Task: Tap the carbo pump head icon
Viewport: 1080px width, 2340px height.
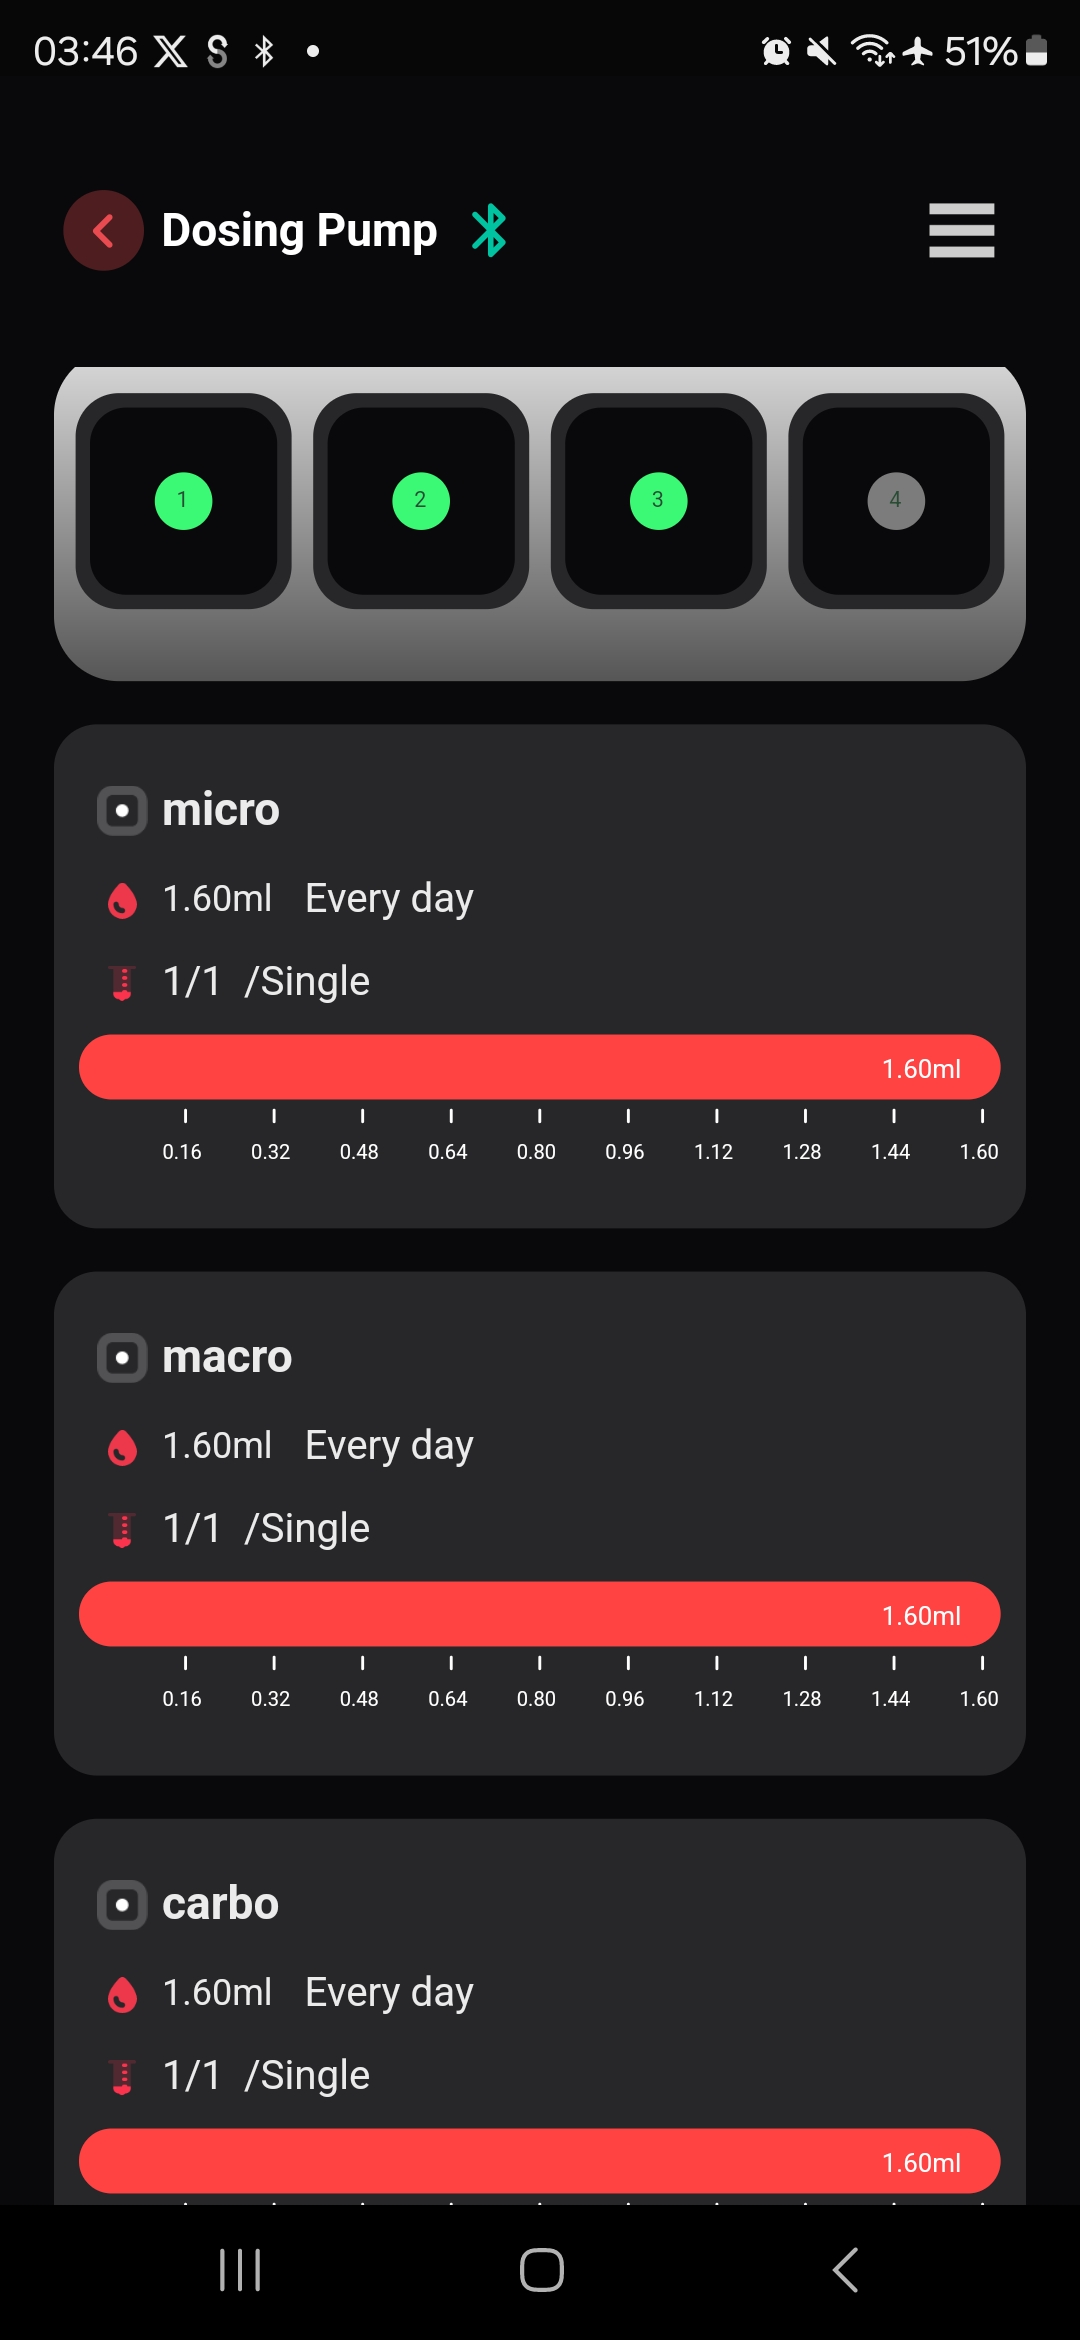Action: pos(122,1905)
